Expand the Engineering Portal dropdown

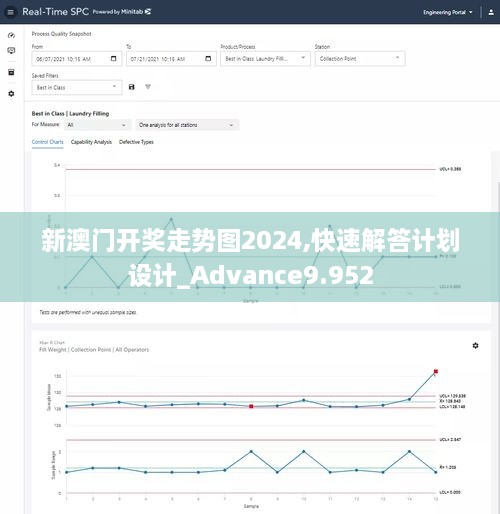pyautogui.click(x=448, y=12)
